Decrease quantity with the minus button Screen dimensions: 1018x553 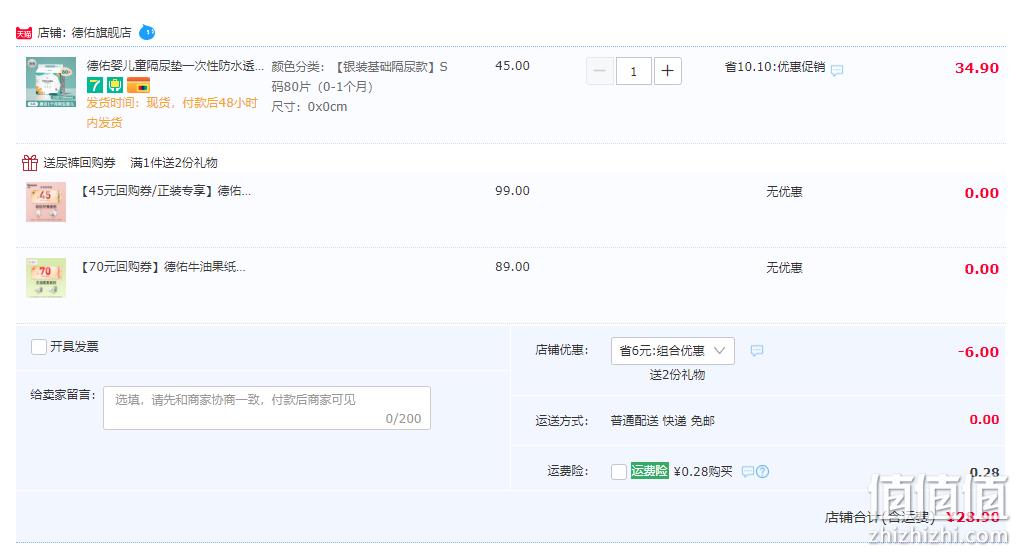click(x=600, y=71)
